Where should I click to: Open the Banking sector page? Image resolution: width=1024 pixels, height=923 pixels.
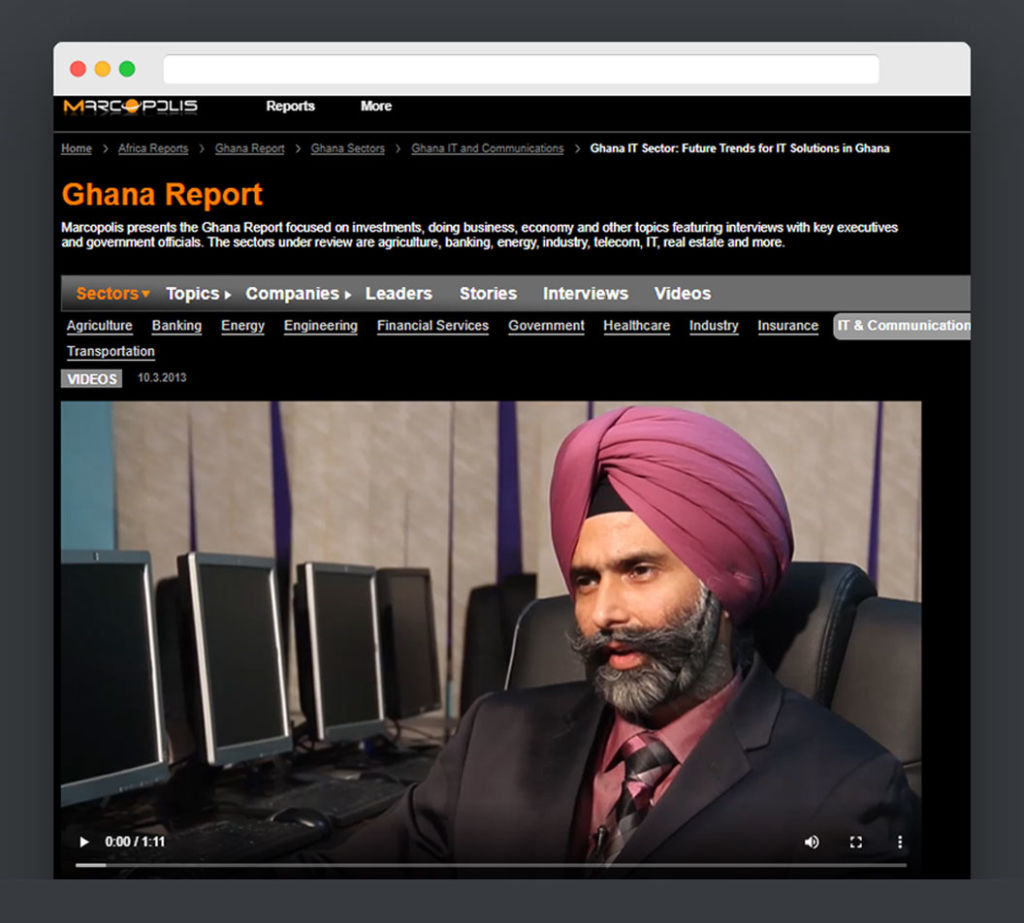click(x=176, y=326)
